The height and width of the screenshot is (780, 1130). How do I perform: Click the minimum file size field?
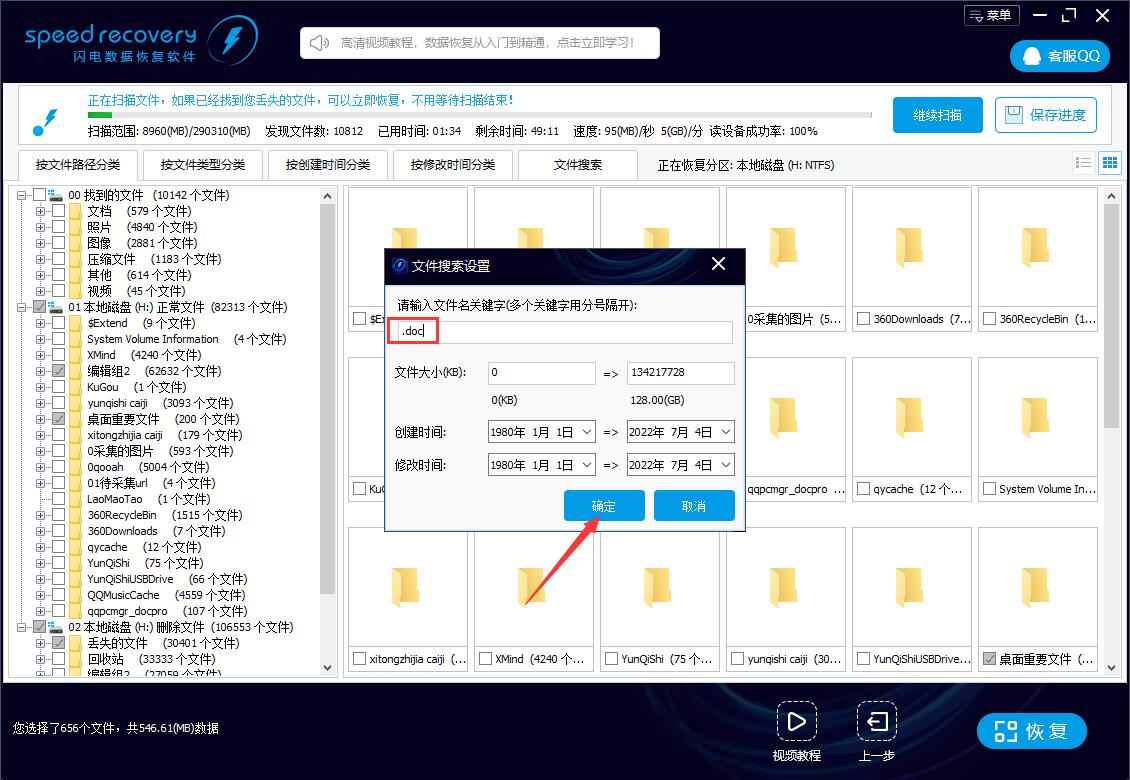[x=542, y=373]
